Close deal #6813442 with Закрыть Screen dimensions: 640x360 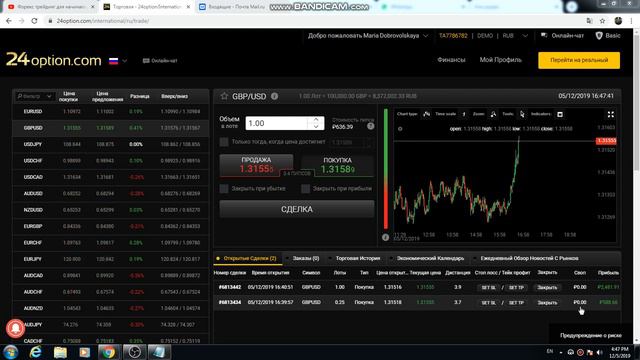pos(547,288)
